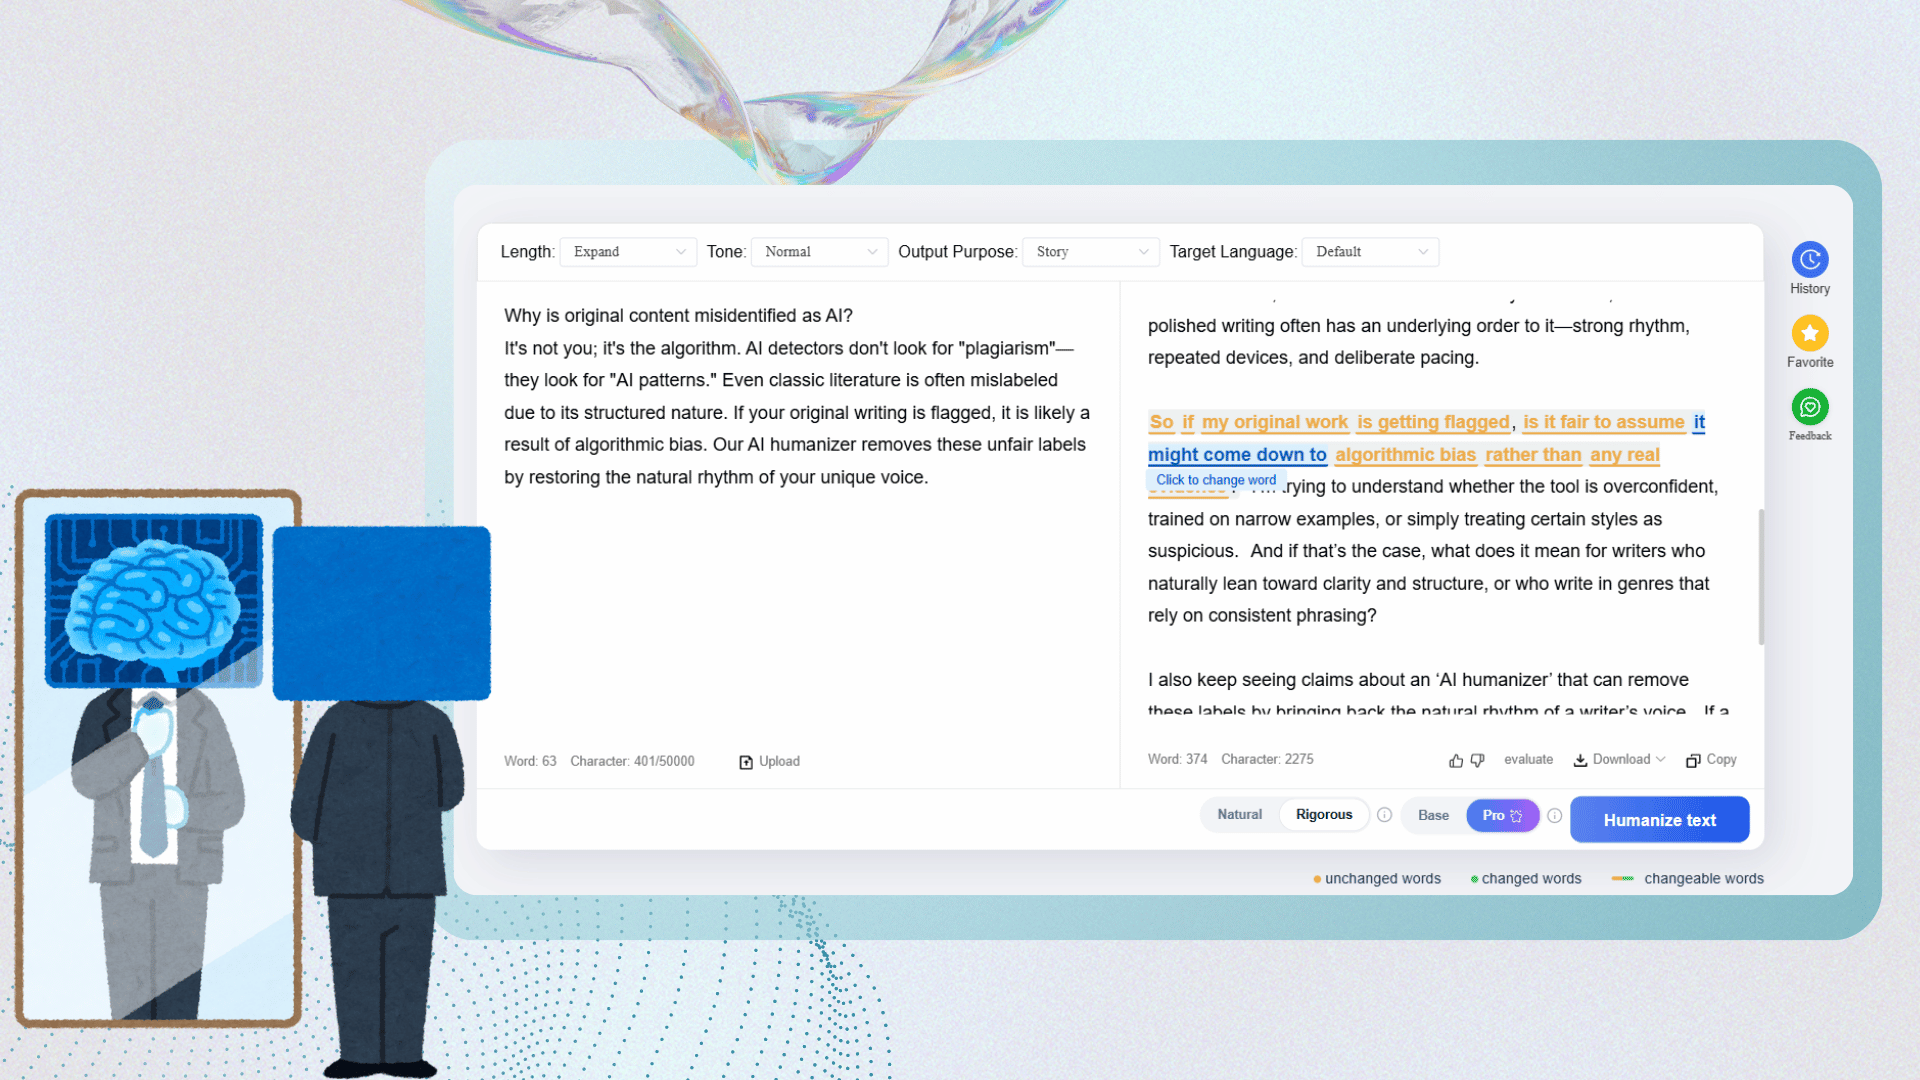Click the Favorite star icon
The width and height of the screenshot is (1920, 1080).
point(1809,334)
